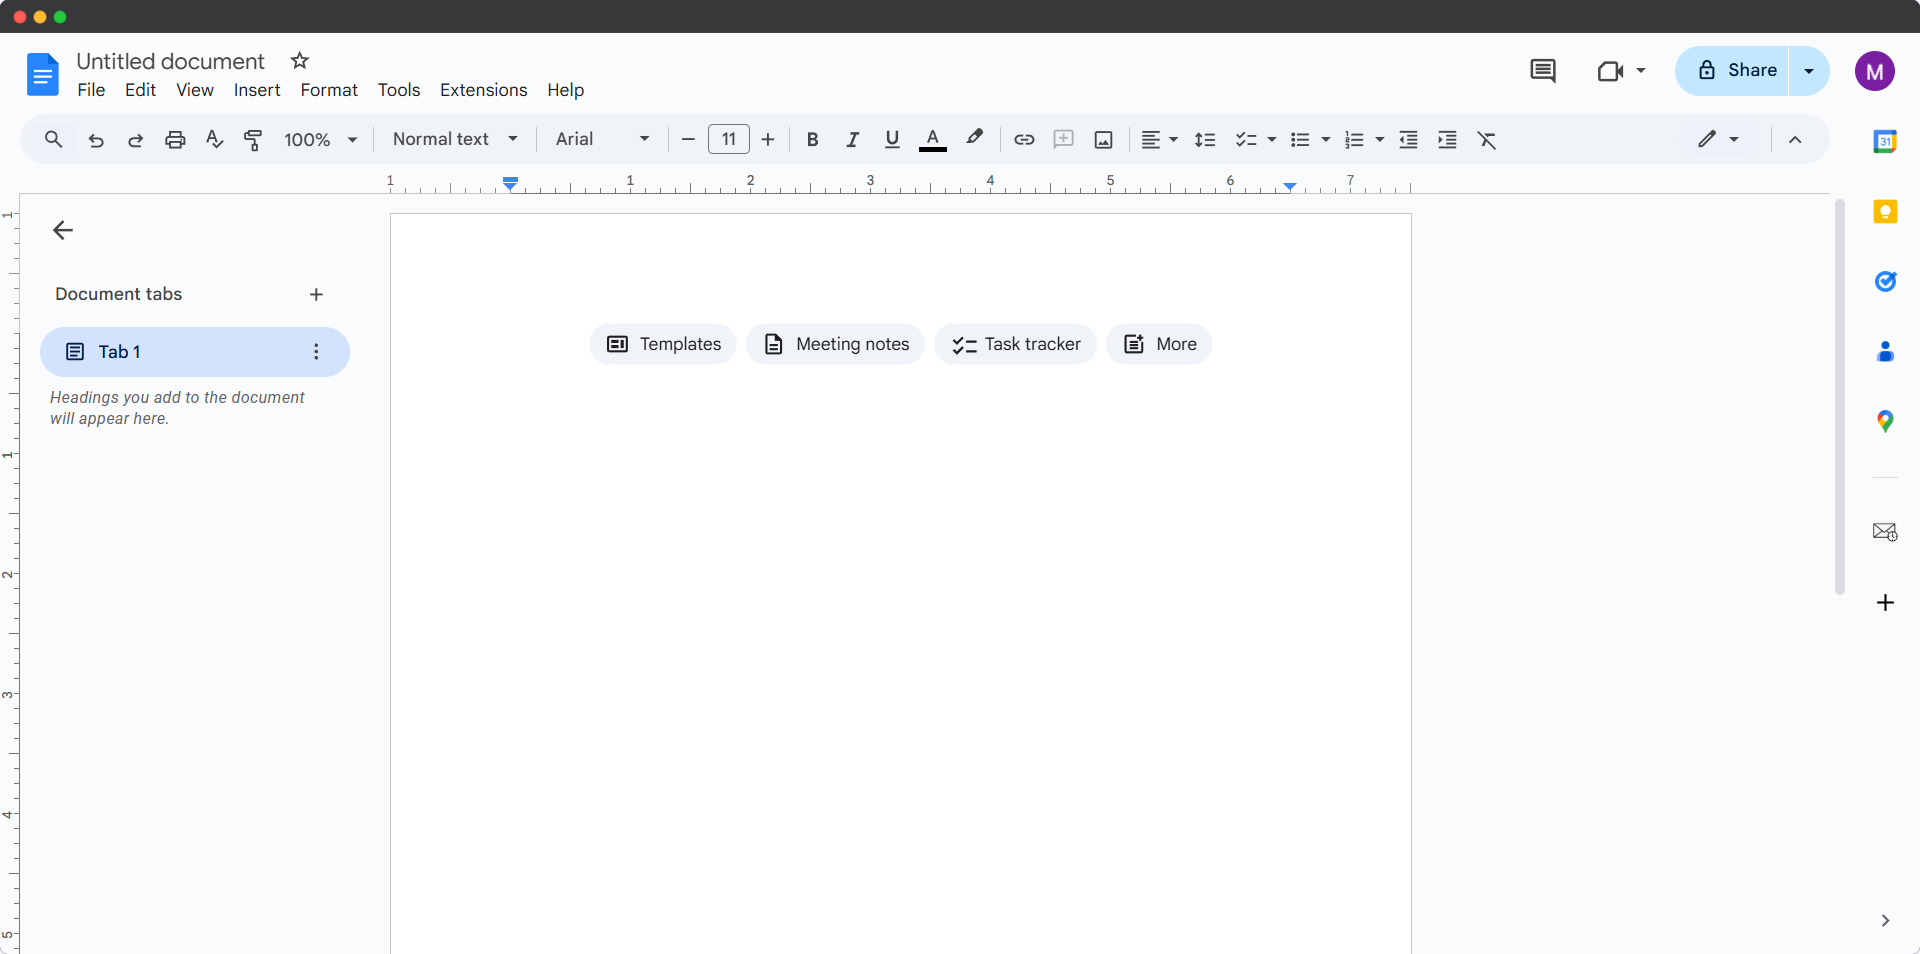Apply italic formatting
Viewport: 1920px width, 954px height.
(x=852, y=139)
